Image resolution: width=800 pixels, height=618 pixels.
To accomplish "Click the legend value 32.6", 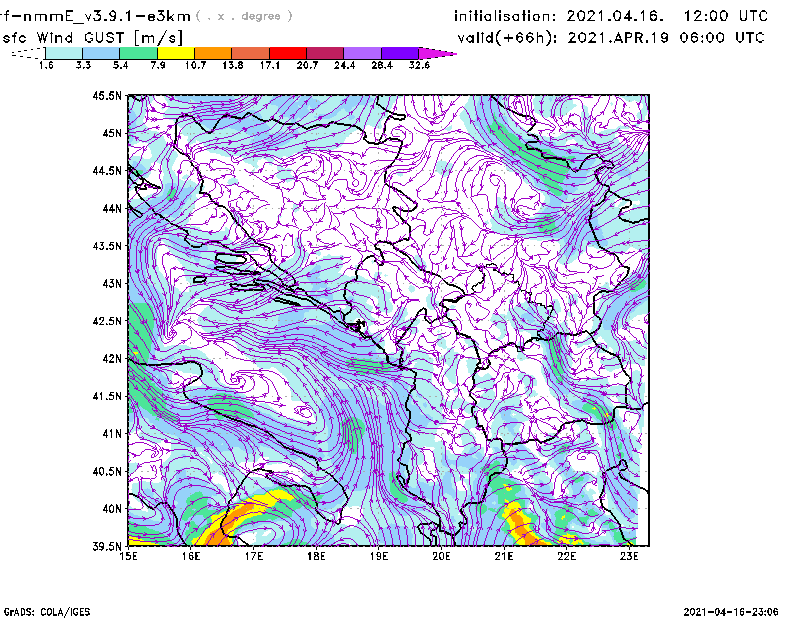I will point(419,65).
